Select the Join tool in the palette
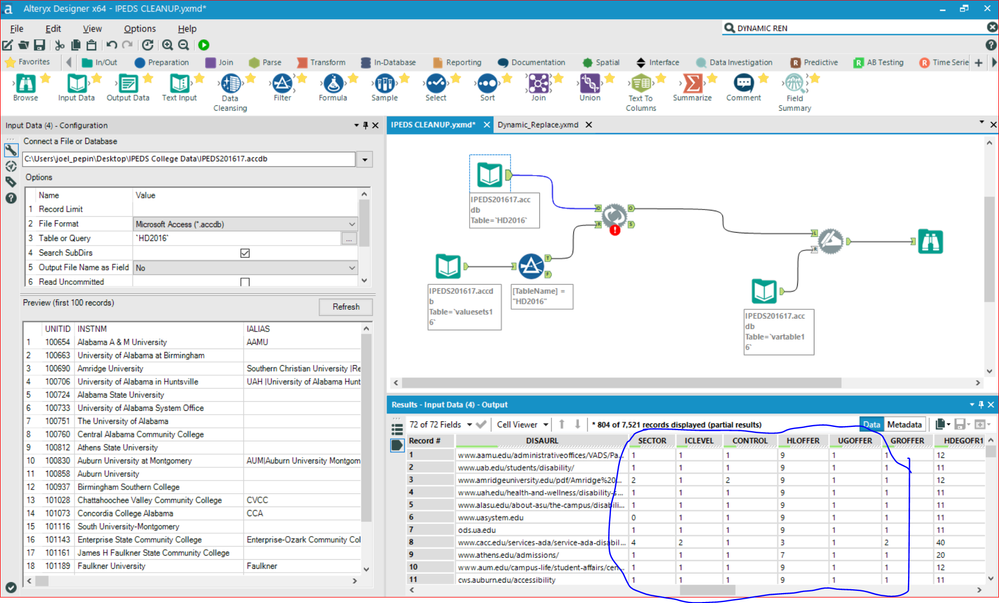The image size is (999, 603). [538, 87]
